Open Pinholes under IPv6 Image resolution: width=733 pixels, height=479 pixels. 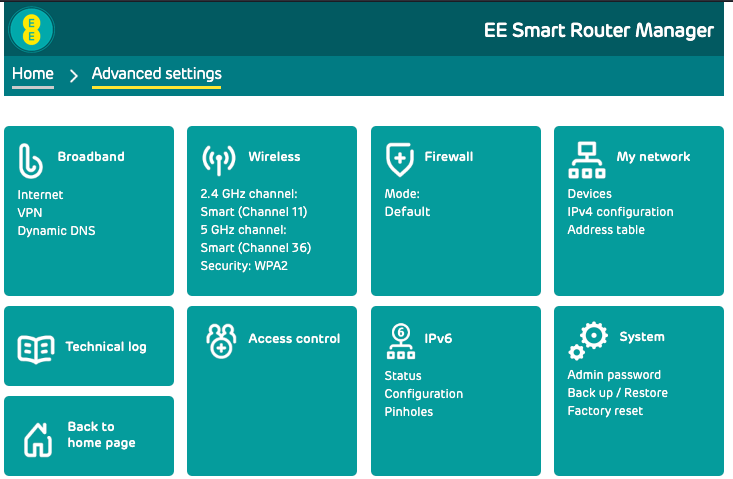pyautogui.click(x=408, y=412)
